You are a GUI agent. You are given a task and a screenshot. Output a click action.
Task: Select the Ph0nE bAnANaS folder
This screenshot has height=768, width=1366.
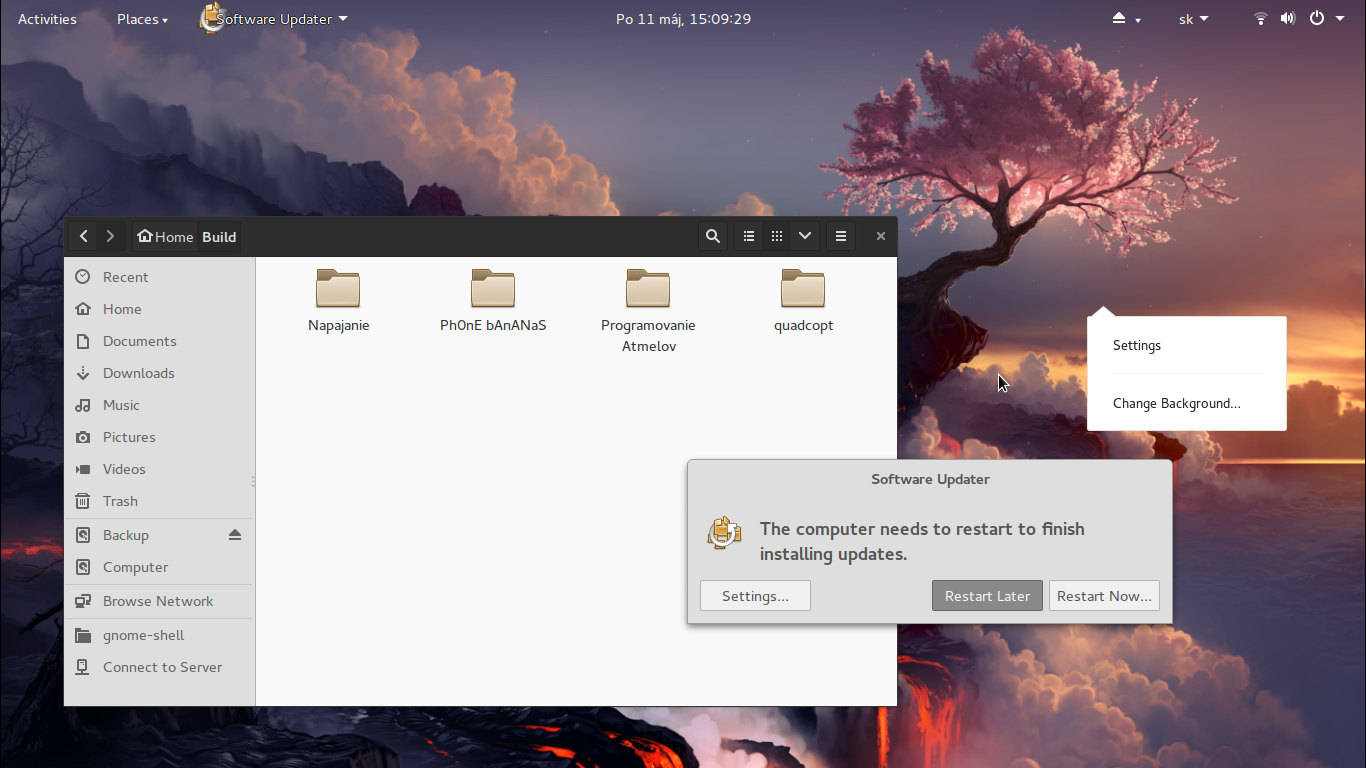click(x=493, y=300)
